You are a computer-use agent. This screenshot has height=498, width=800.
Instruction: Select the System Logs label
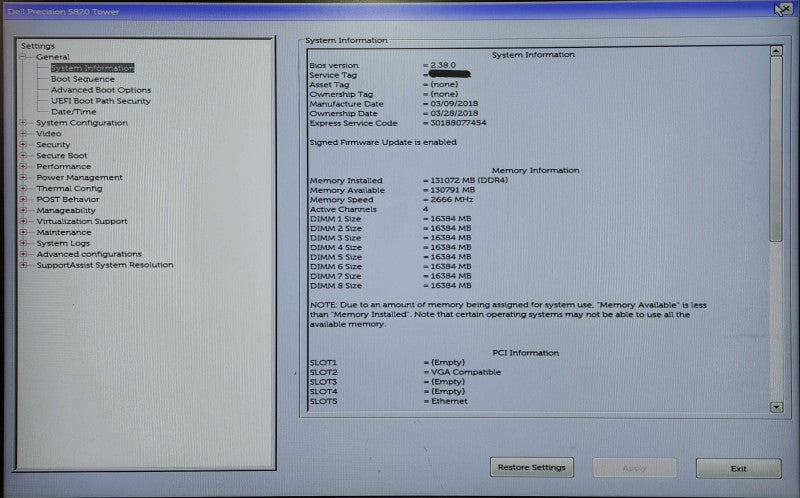point(63,243)
